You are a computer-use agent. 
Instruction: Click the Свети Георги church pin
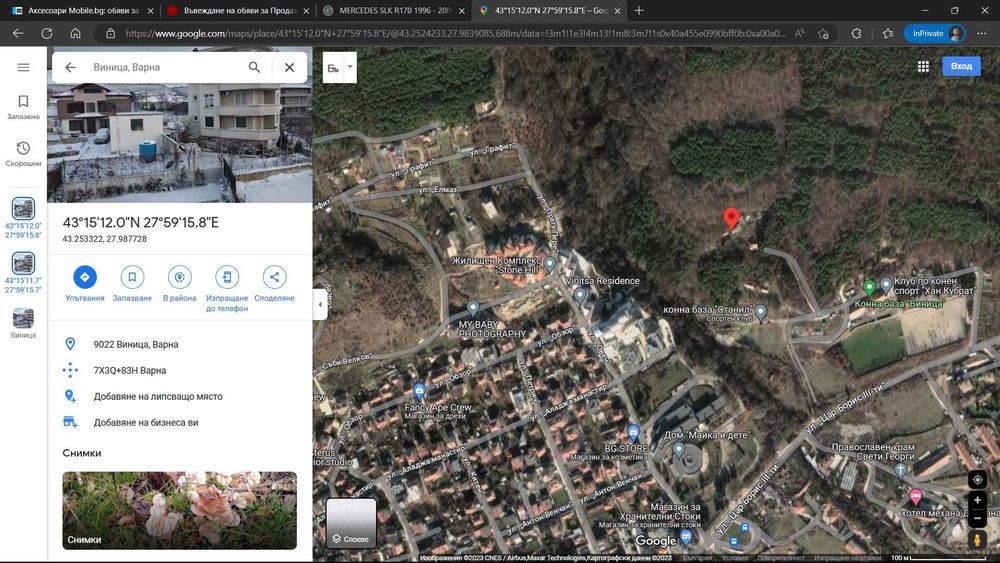(x=900, y=470)
